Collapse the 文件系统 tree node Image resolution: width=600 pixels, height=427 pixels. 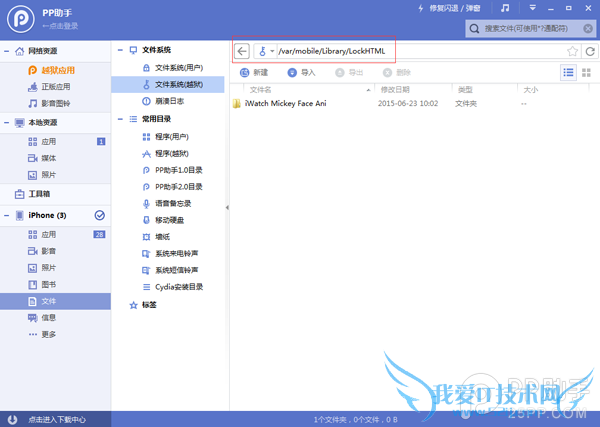click(x=120, y=50)
